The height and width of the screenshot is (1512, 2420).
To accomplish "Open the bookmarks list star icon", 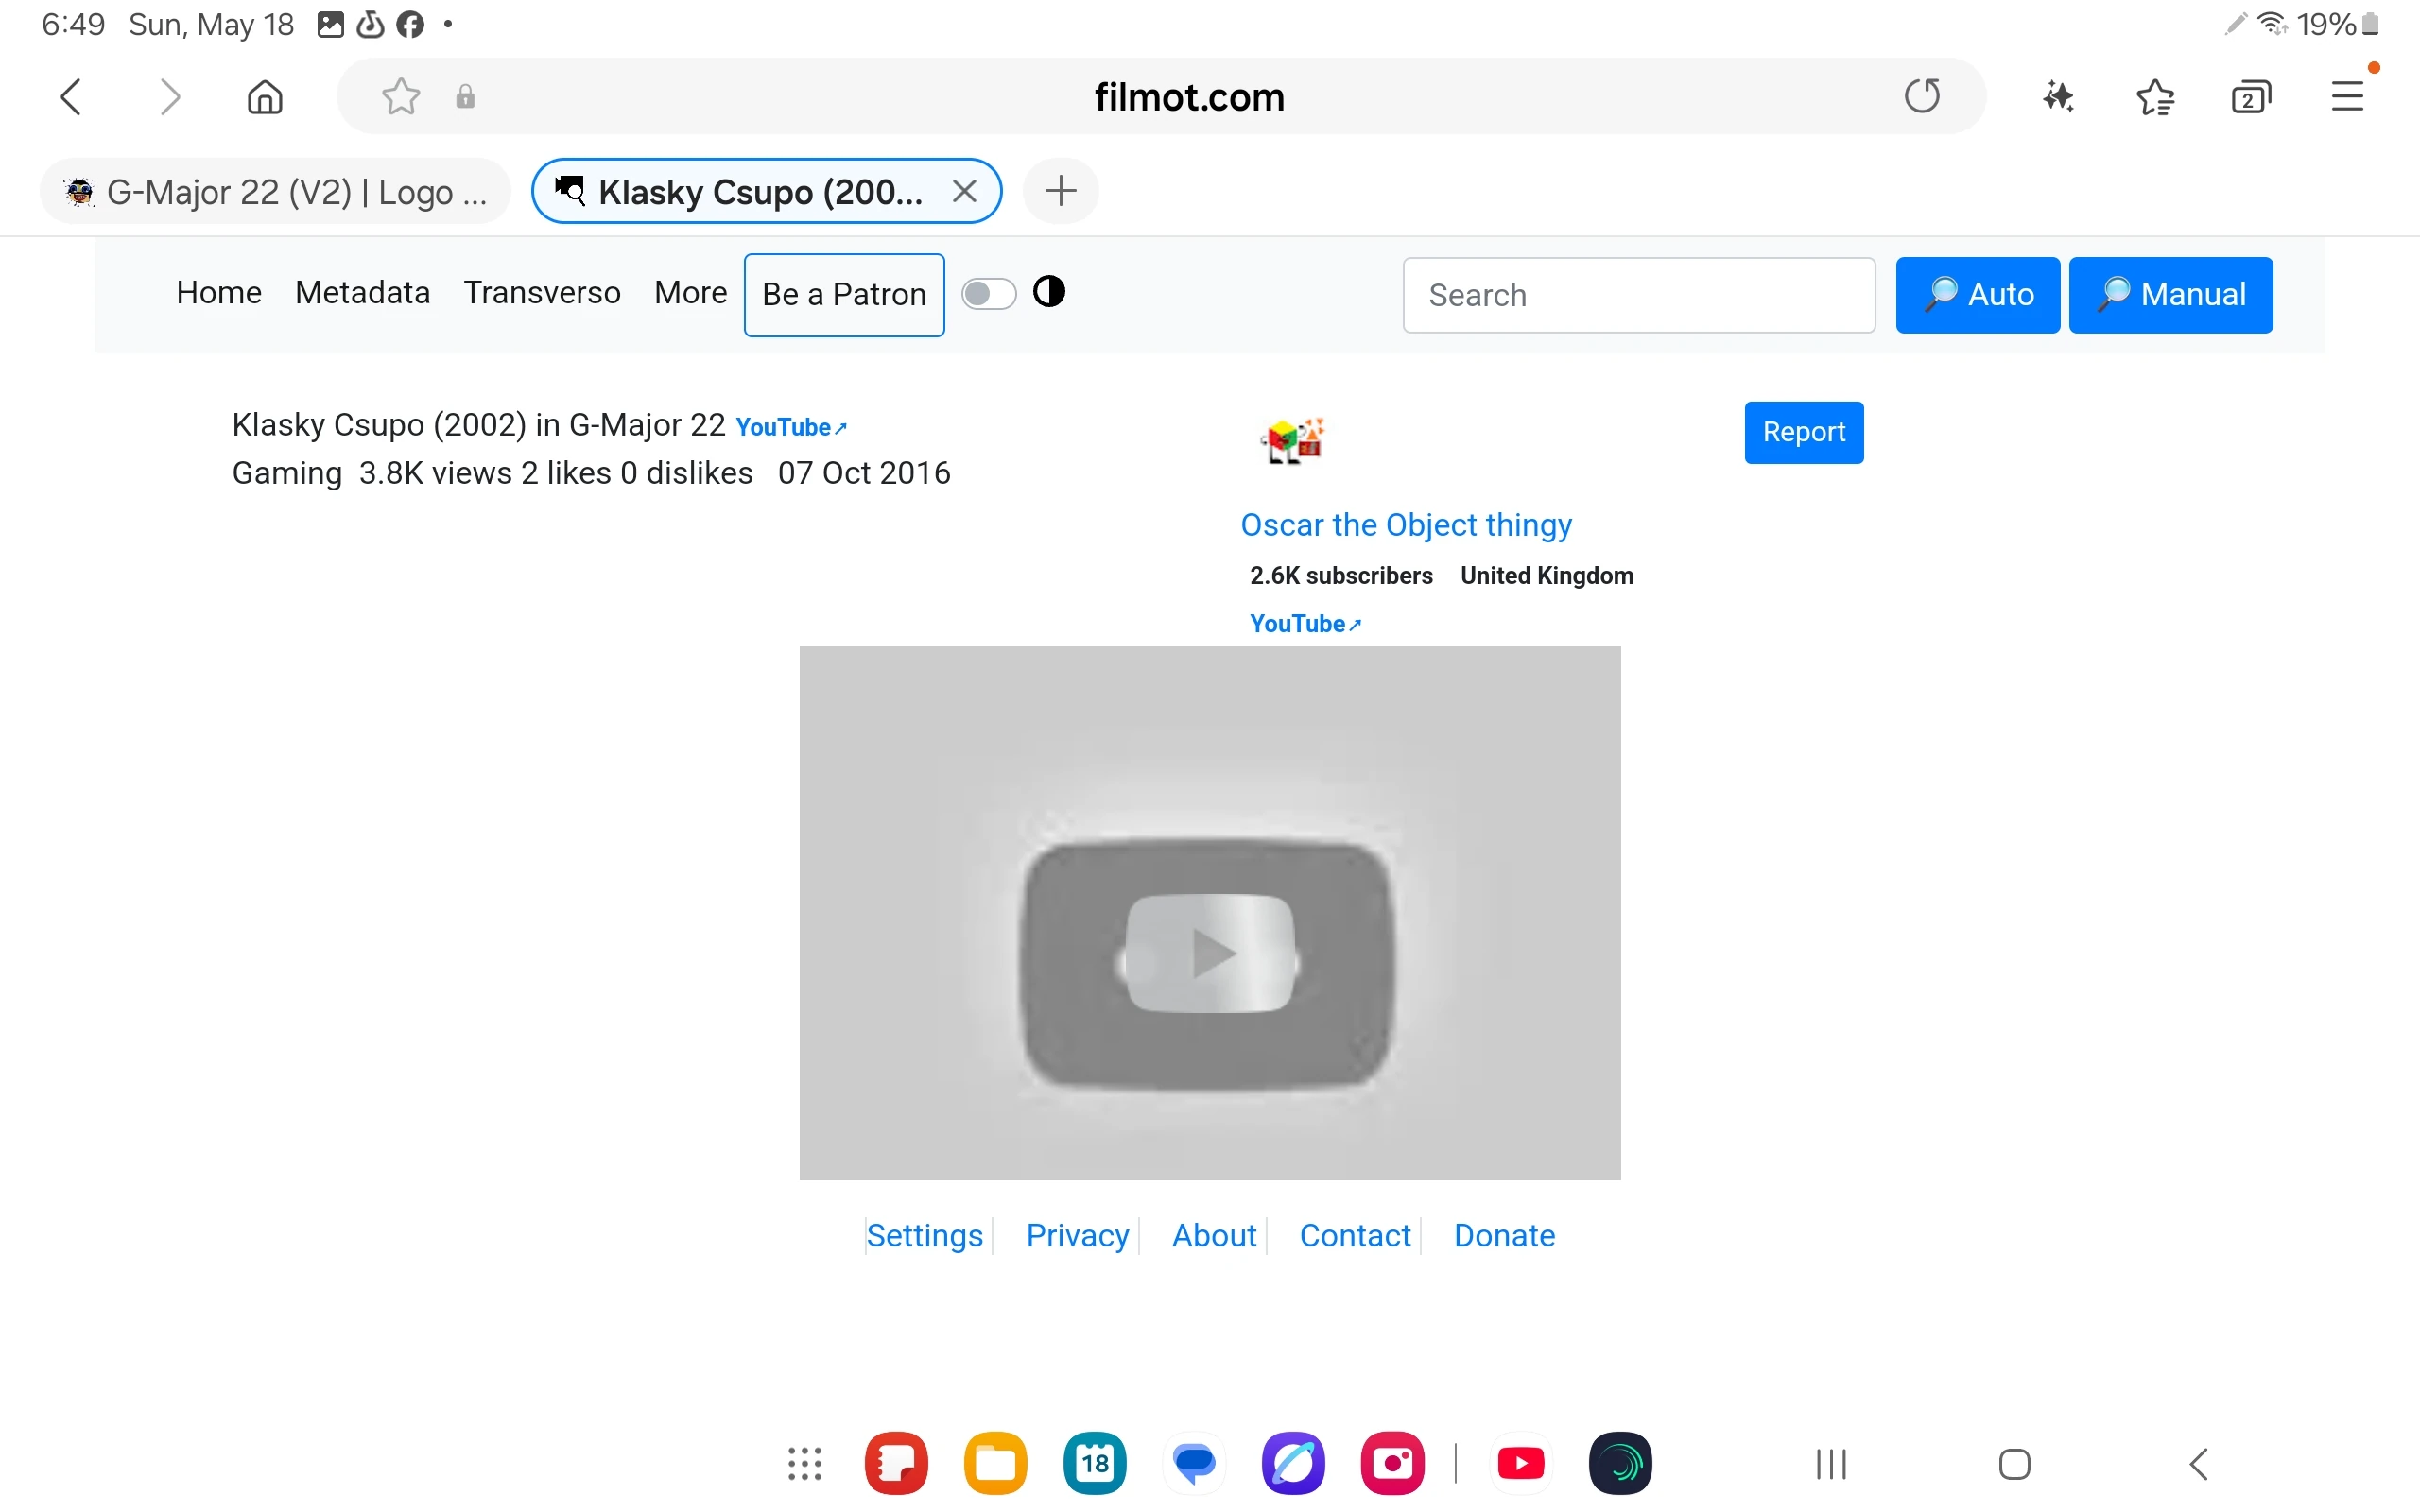I will [x=2155, y=97].
